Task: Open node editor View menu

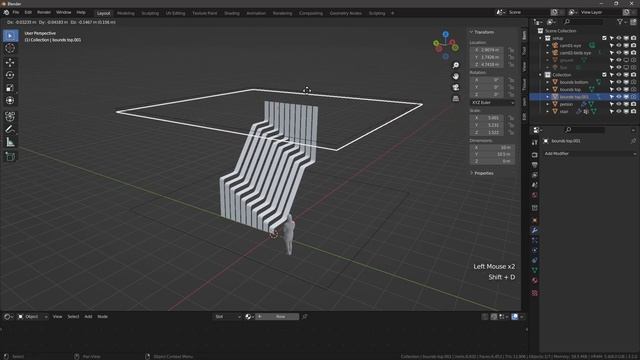Action: (57, 317)
